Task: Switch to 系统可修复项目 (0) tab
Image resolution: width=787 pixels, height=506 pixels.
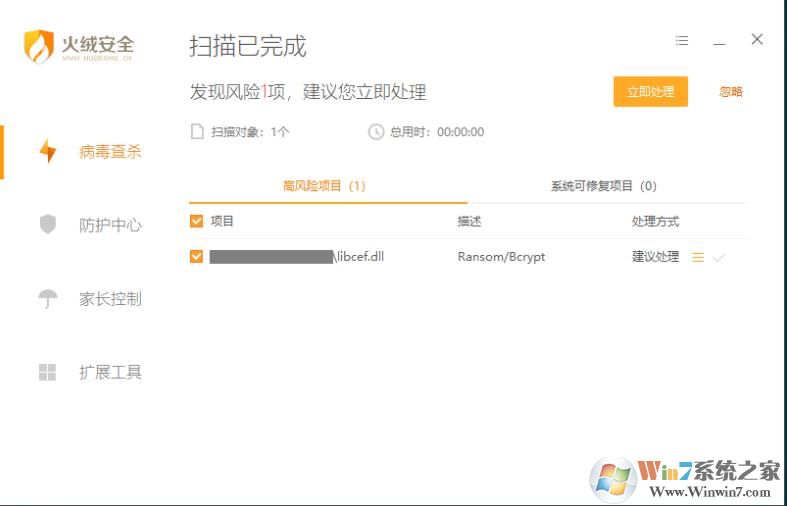Action: click(x=604, y=186)
